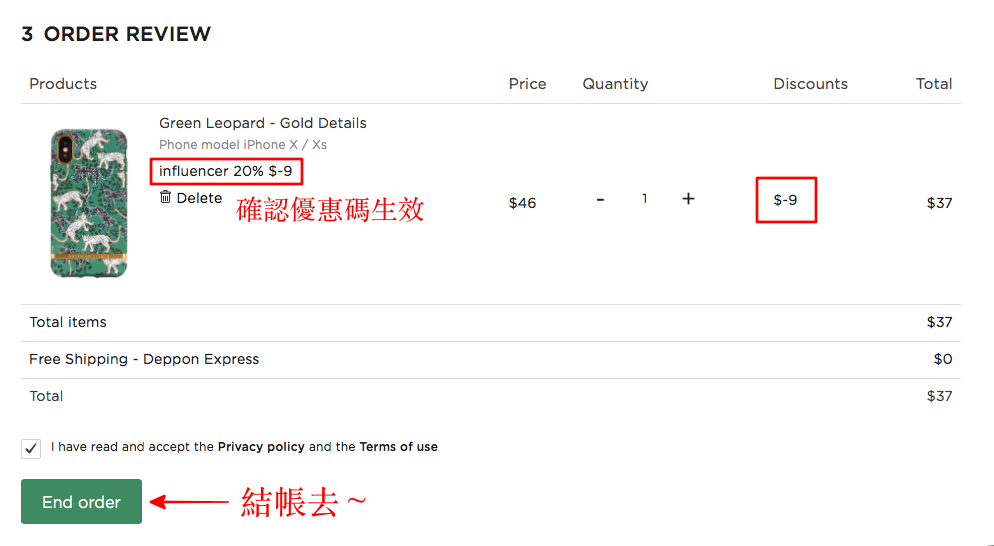This screenshot has height=546, width=994.
Task: Increase quantity with the plus button
Action: 688,198
